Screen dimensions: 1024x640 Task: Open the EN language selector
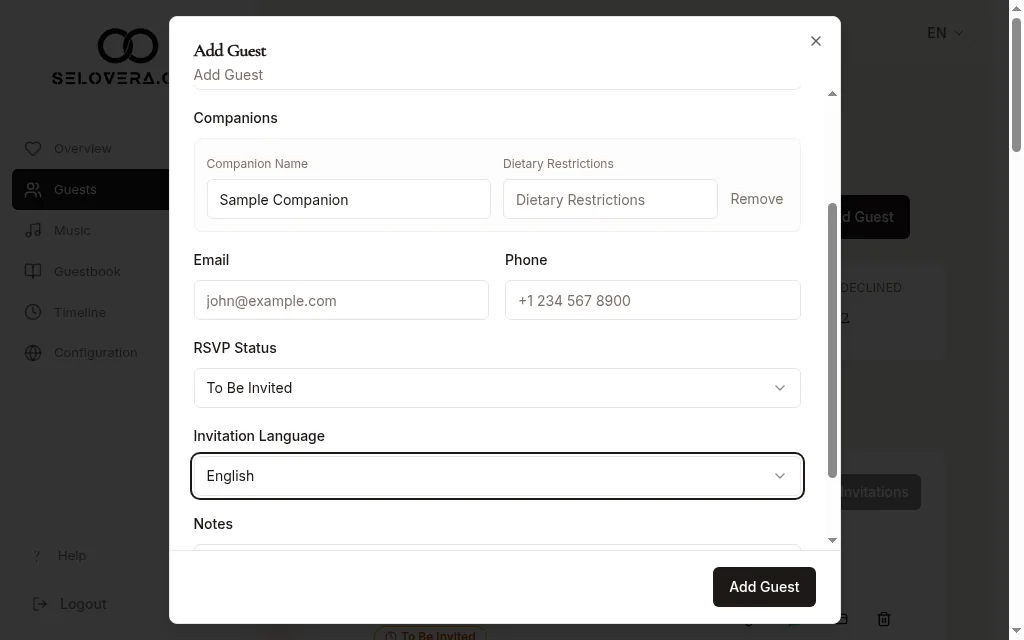[x=945, y=33]
